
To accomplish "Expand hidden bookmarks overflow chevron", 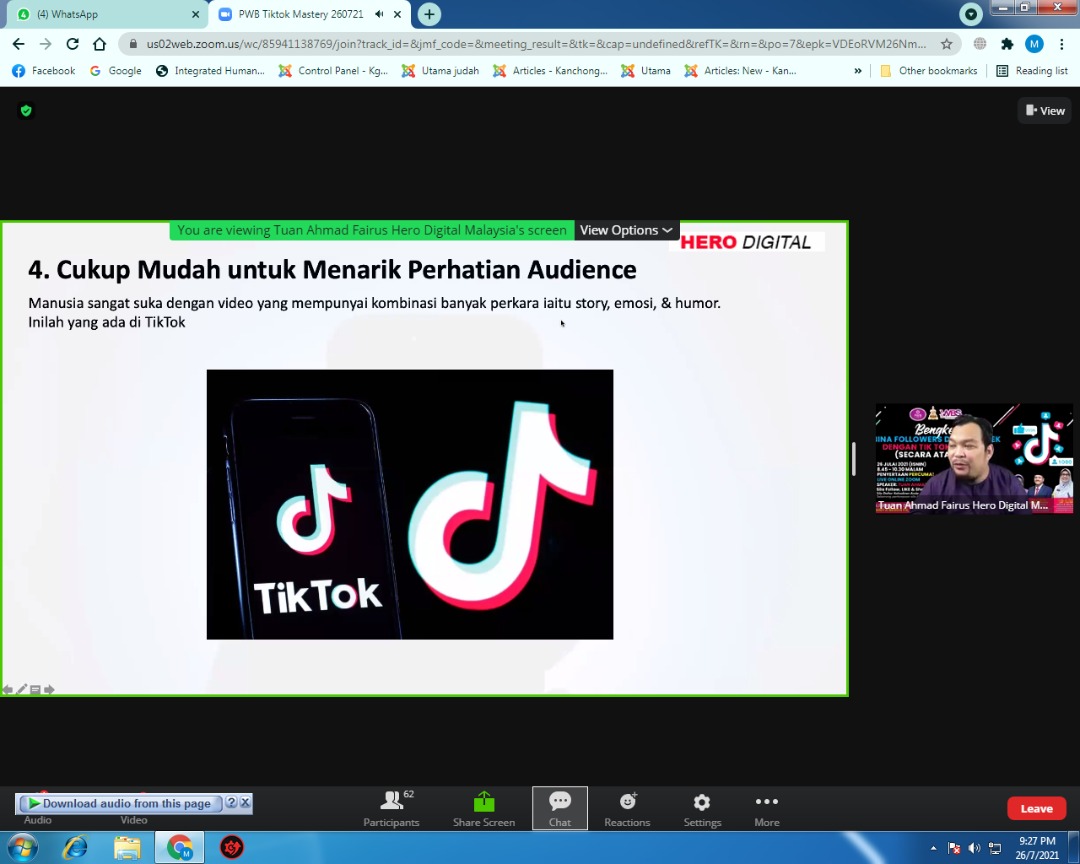I will pyautogui.click(x=857, y=71).
